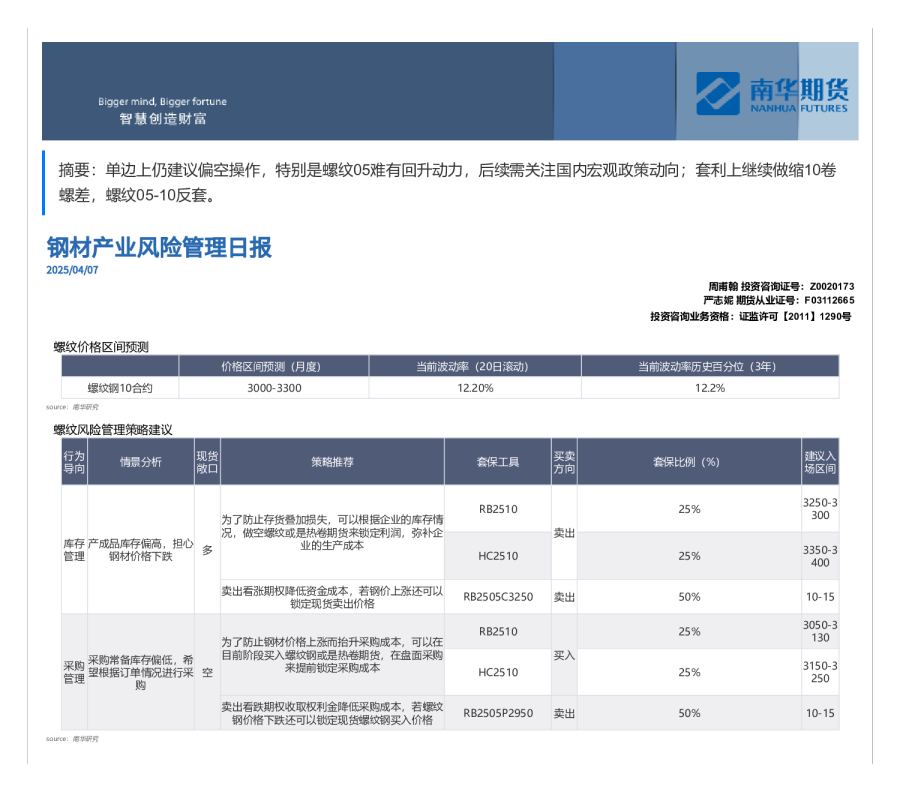Click the 螺纹风险管理策略建议 section heading
This screenshot has height=792, width=900.
[x=113, y=430]
